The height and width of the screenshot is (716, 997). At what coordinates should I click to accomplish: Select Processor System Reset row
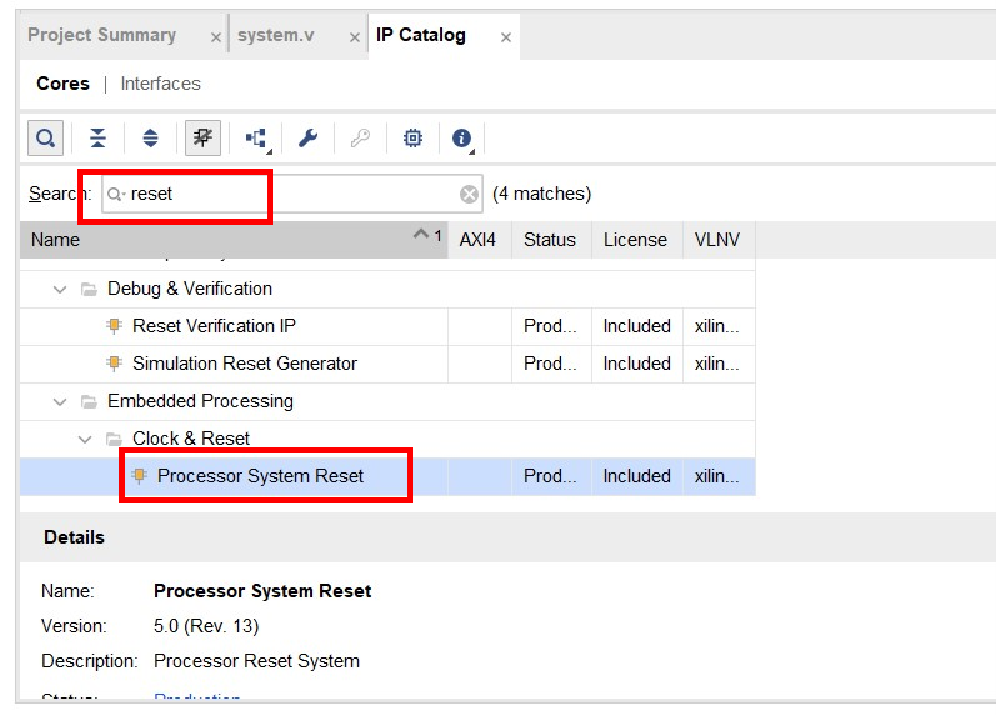pos(387,476)
